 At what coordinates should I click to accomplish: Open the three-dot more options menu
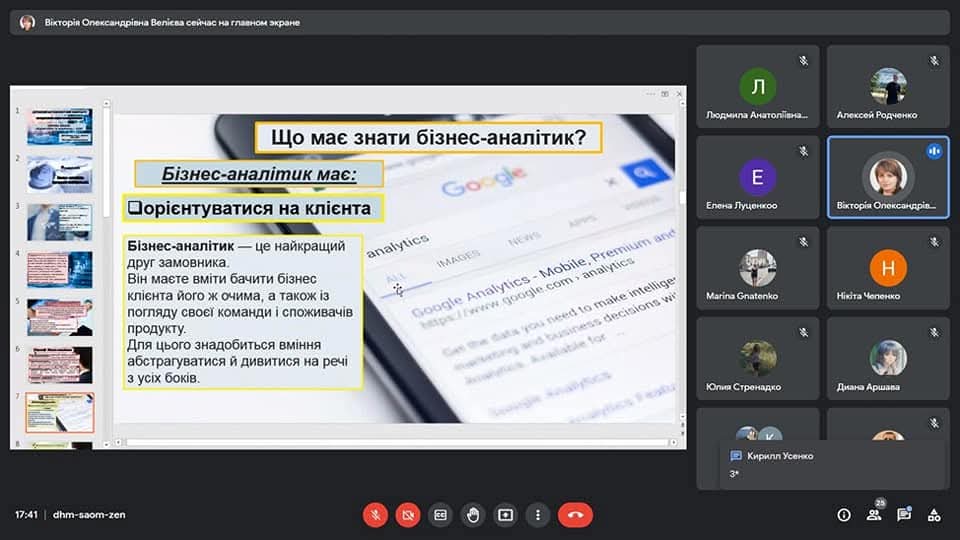tap(538, 515)
